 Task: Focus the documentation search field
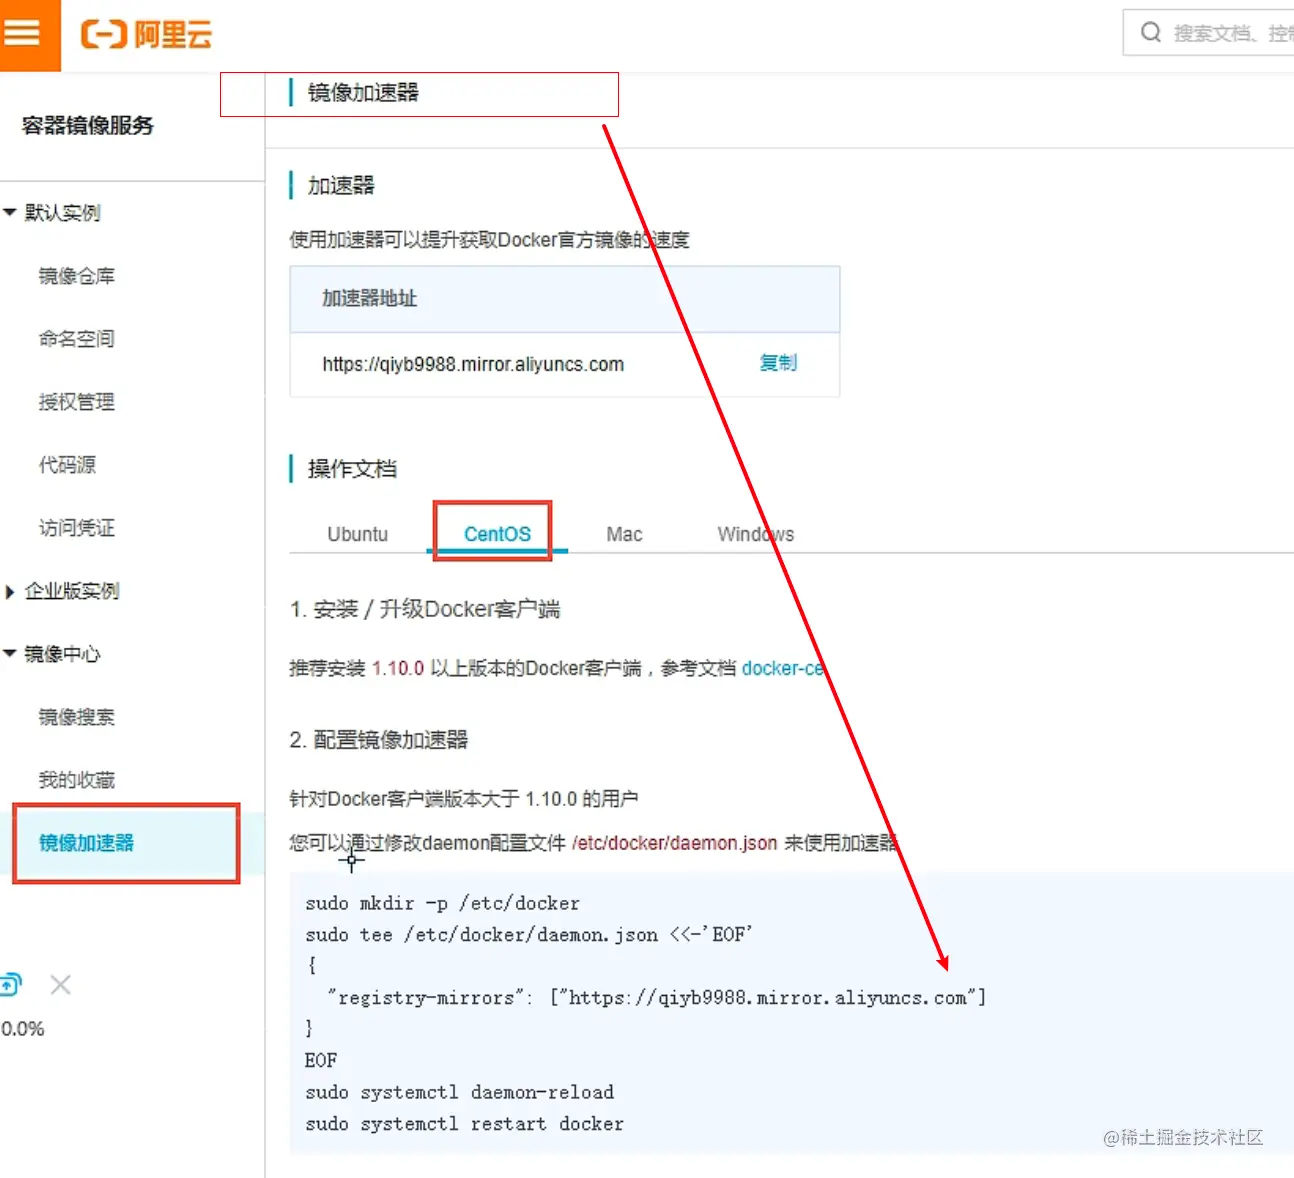[x=1209, y=33]
